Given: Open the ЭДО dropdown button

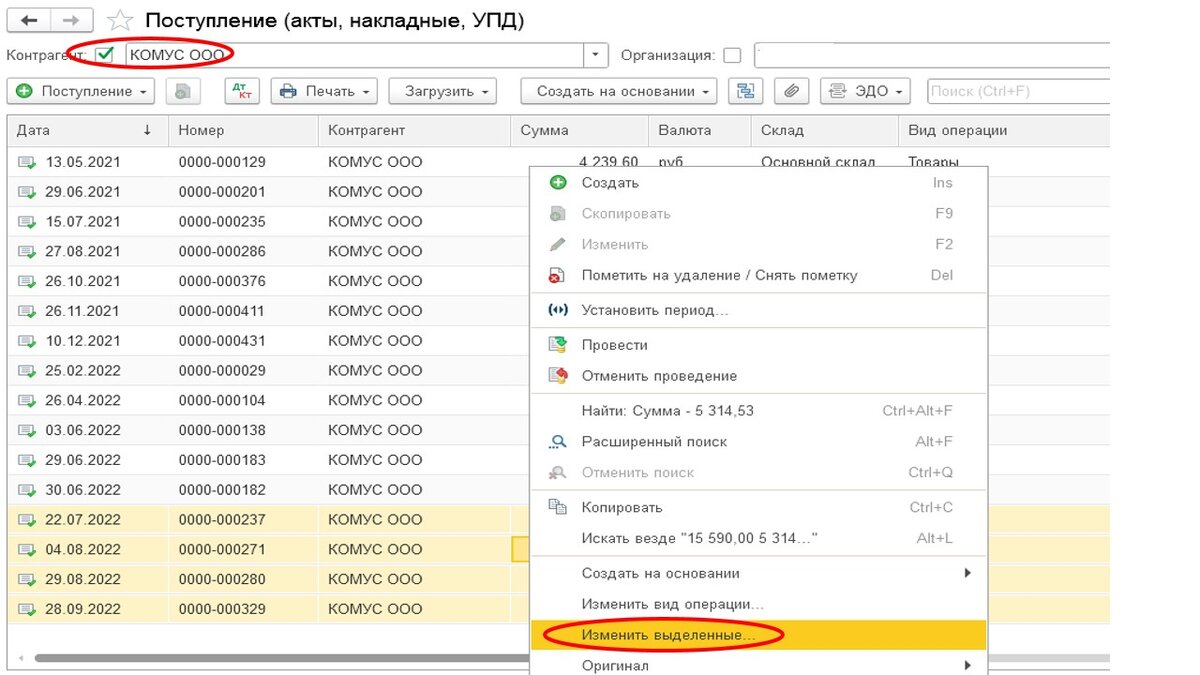Looking at the screenshot, I should pos(866,91).
